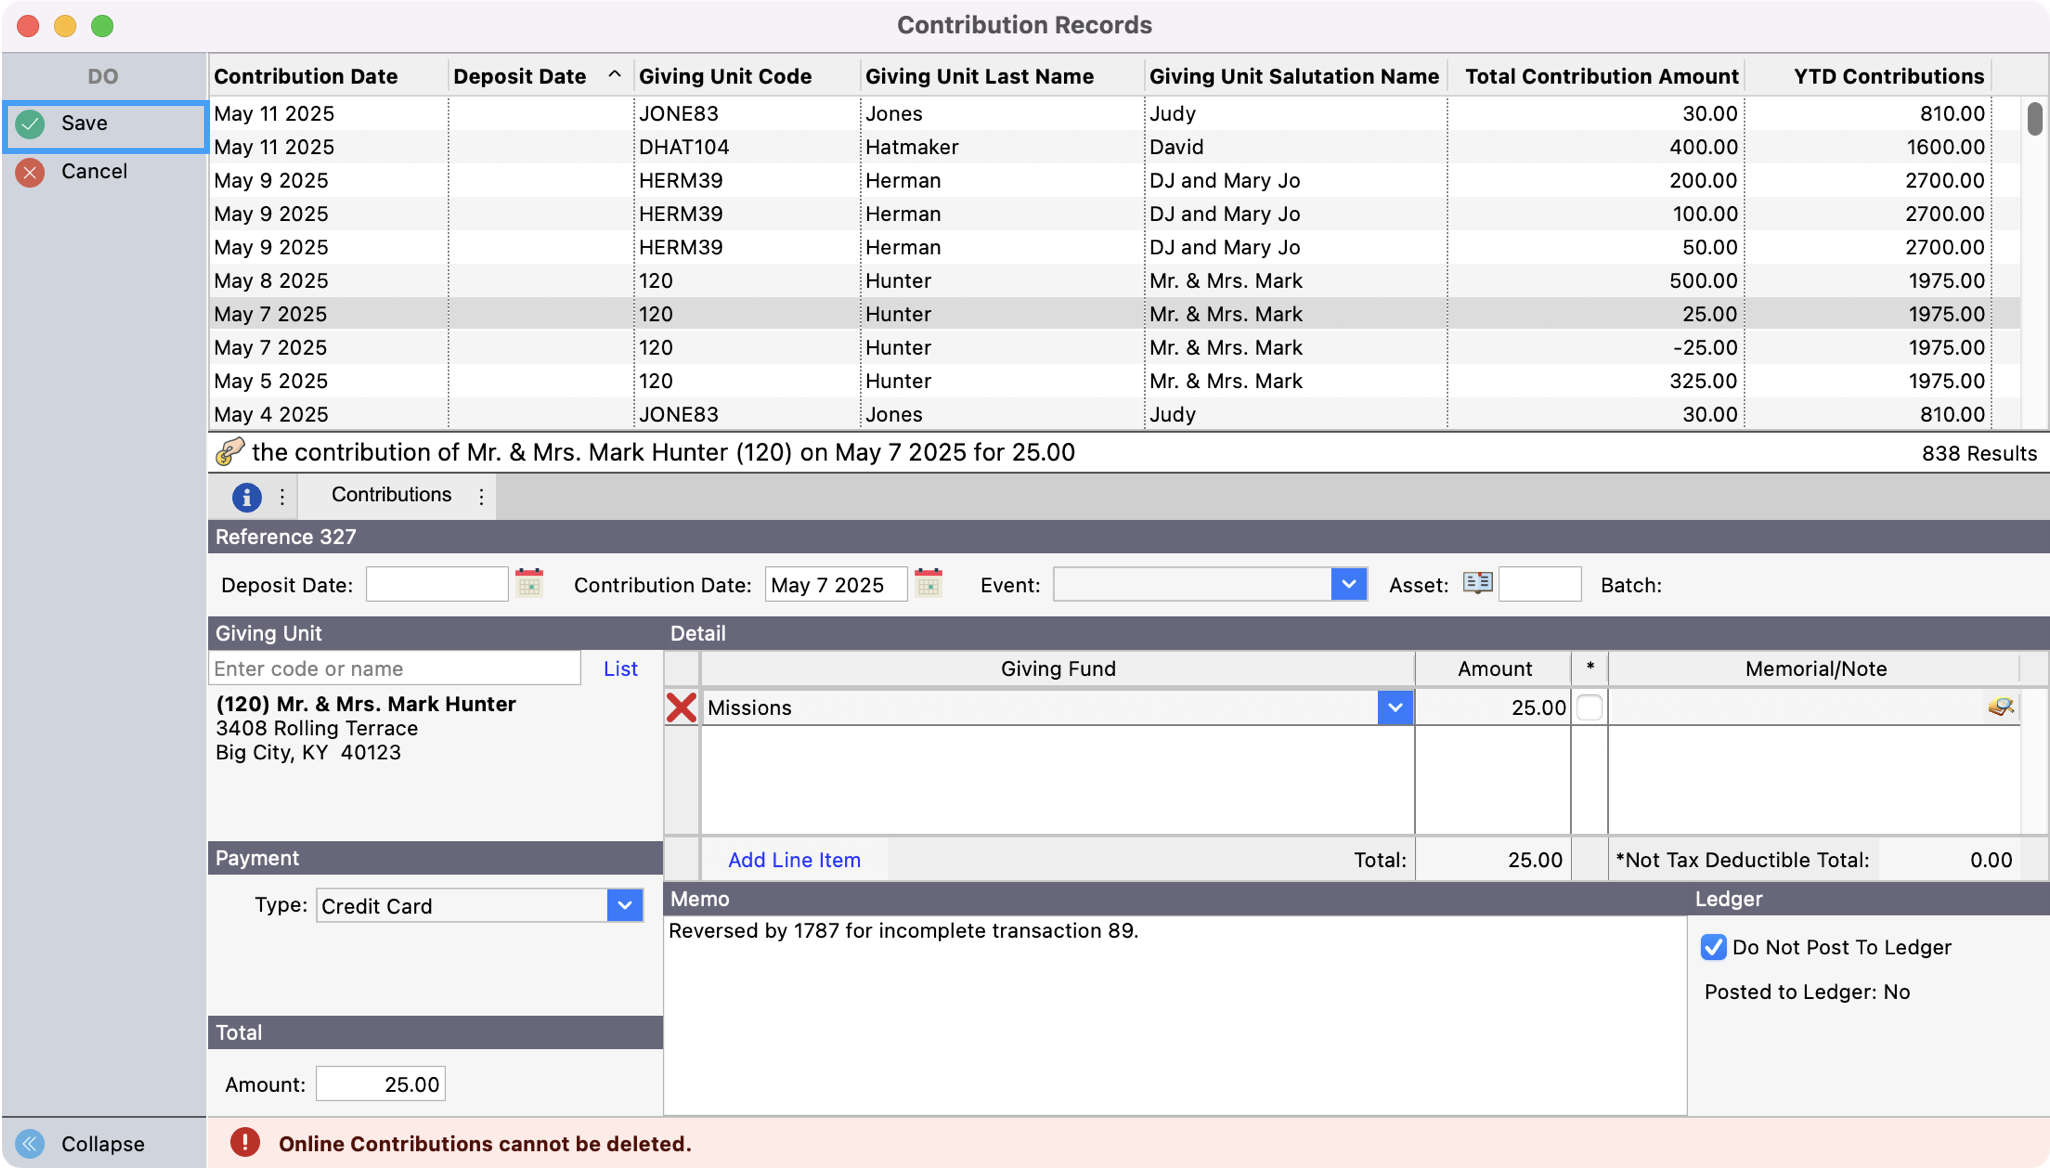
Task: Toggle the asterisk checkbox on the Missions line
Action: 1589,706
